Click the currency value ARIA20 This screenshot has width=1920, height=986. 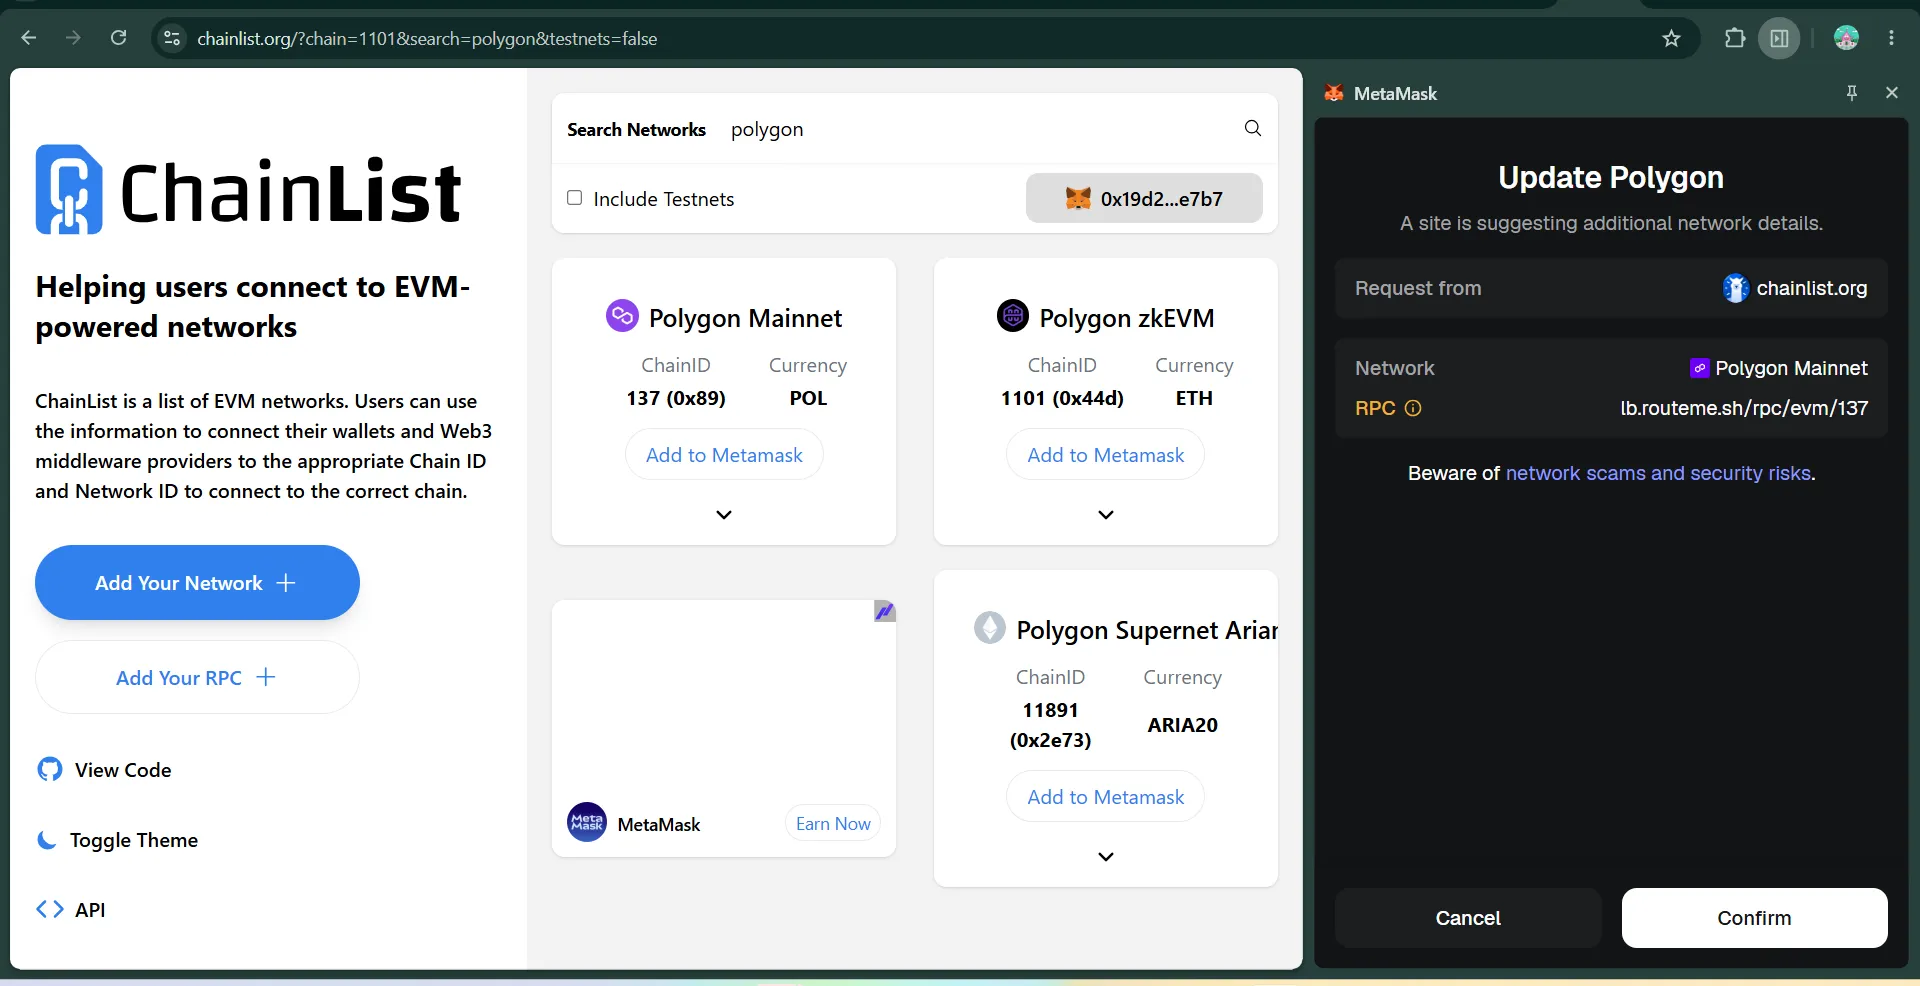click(x=1182, y=725)
